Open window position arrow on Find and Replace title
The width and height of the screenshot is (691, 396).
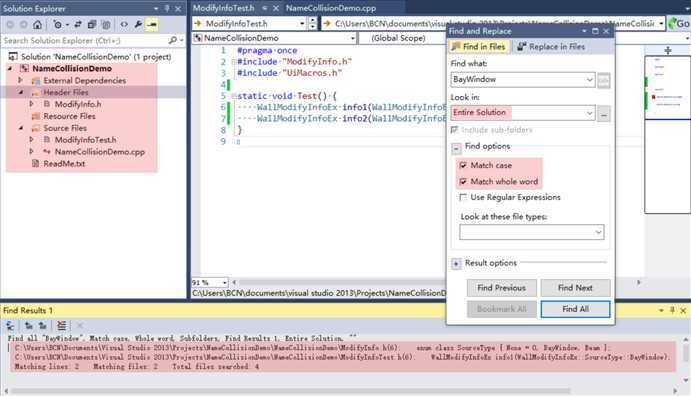[584, 31]
